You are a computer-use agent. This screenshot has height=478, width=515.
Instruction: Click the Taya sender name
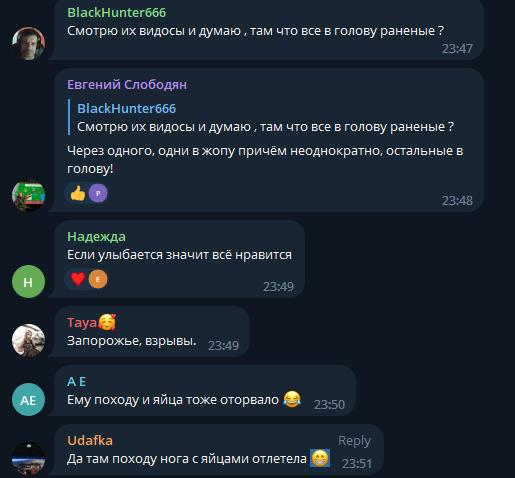(x=82, y=323)
